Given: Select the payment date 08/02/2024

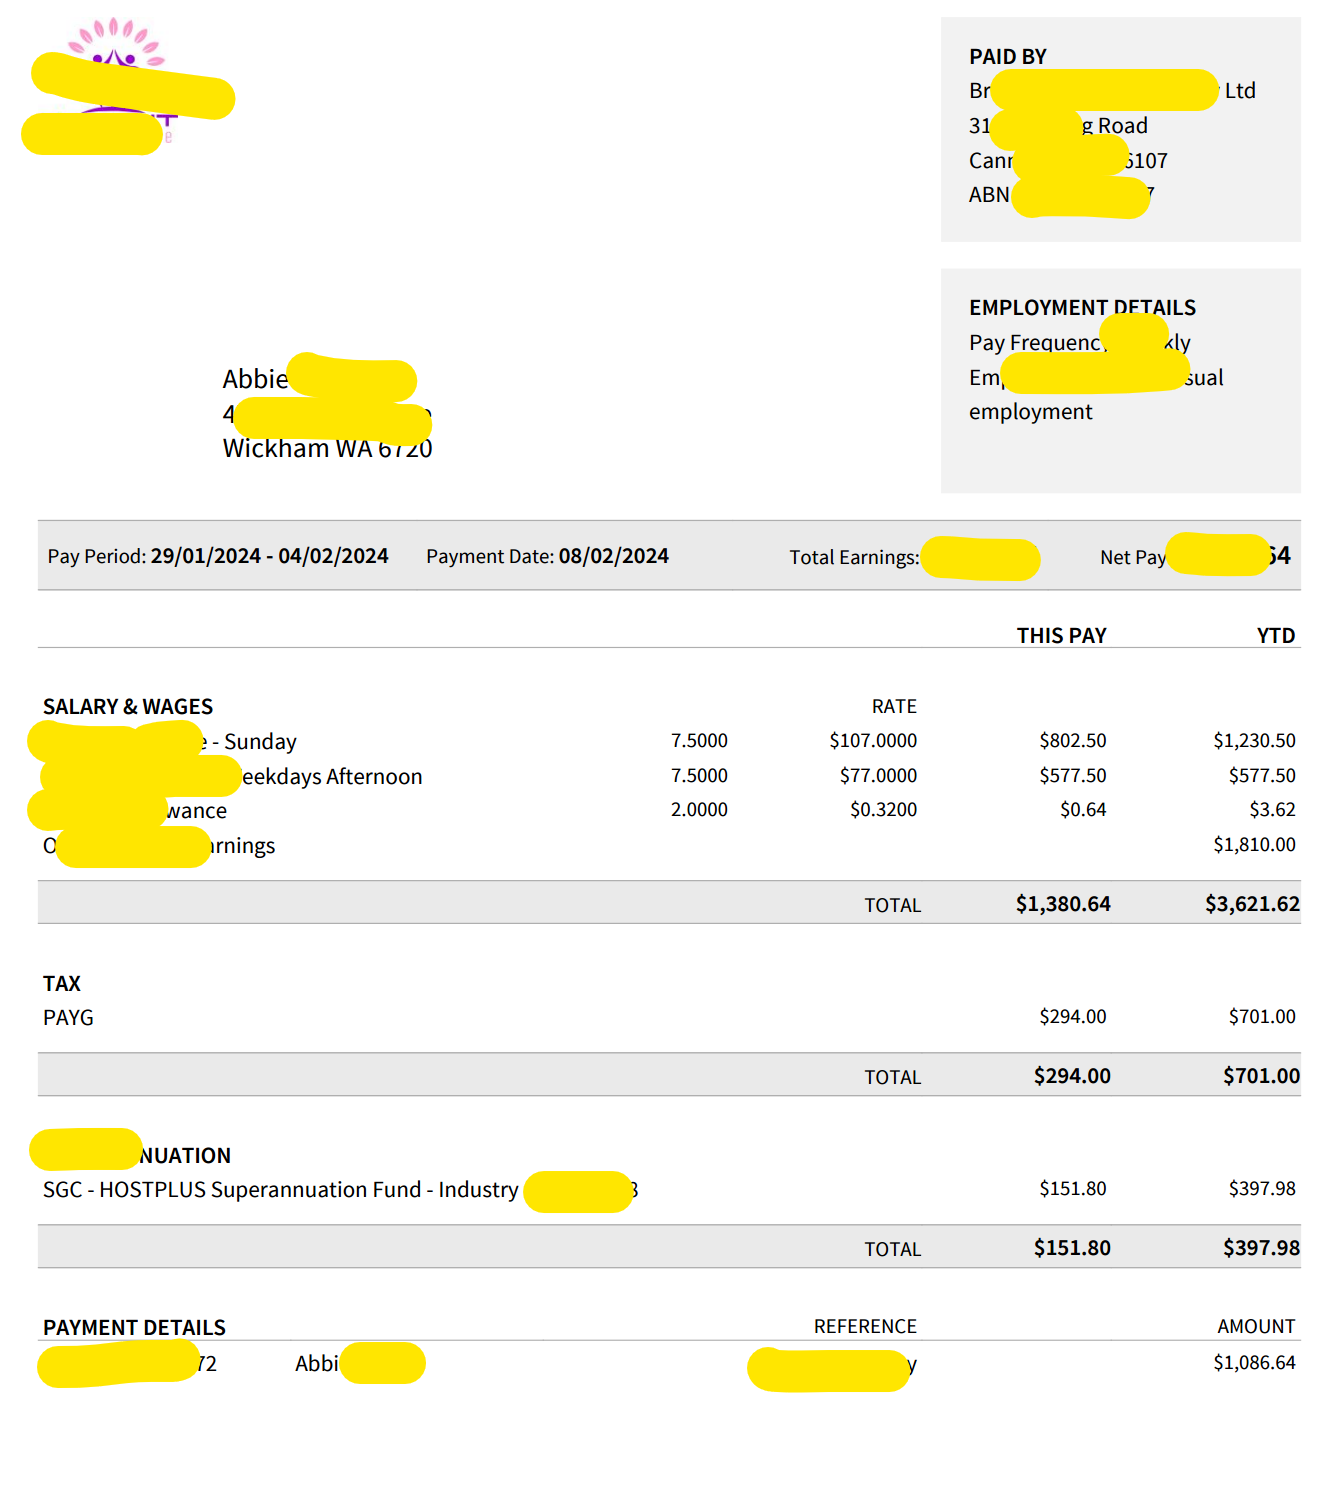Looking at the screenshot, I should (x=613, y=556).
